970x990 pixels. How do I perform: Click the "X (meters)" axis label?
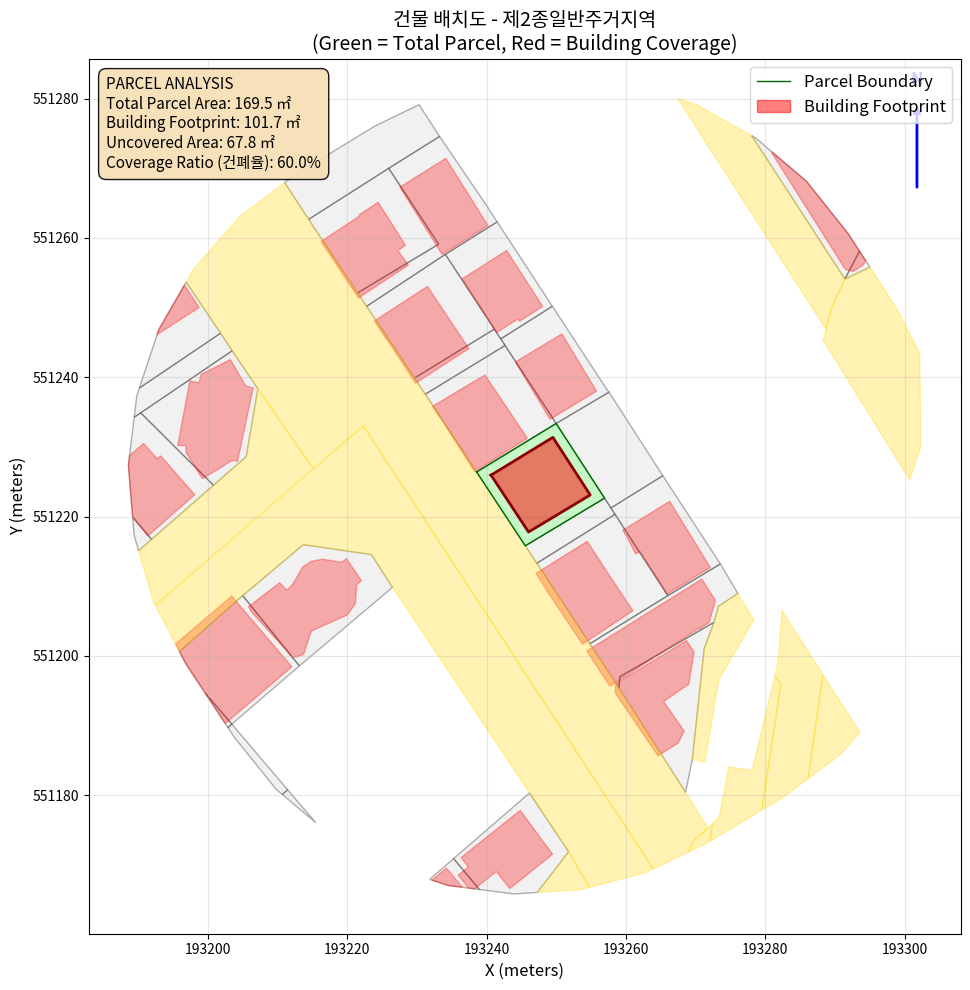click(524, 970)
